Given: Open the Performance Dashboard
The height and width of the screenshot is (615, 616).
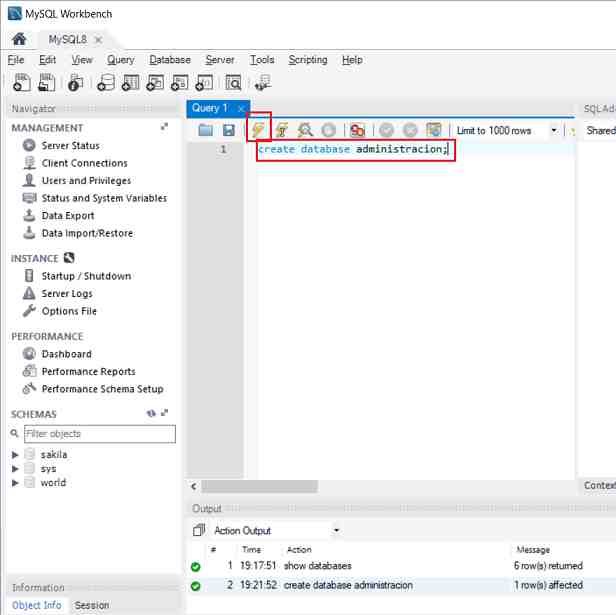Looking at the screenshot, I should click(66, 354).
